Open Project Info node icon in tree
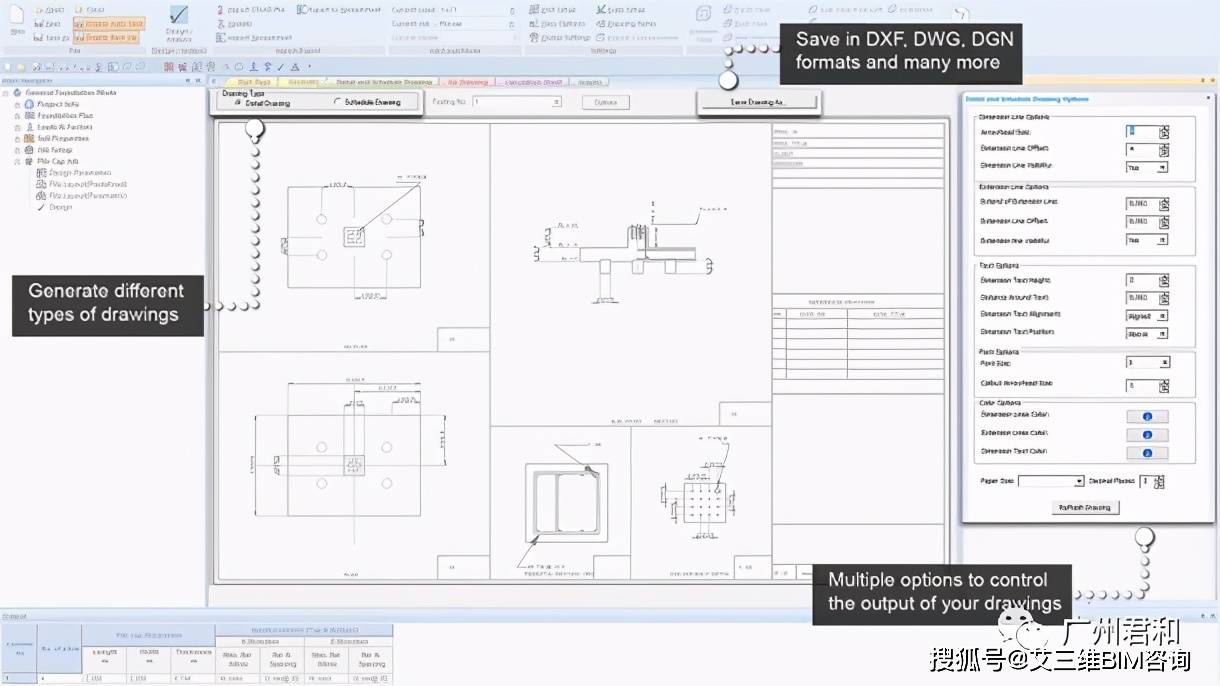1220x686 pixels. [x=28, y=104]
